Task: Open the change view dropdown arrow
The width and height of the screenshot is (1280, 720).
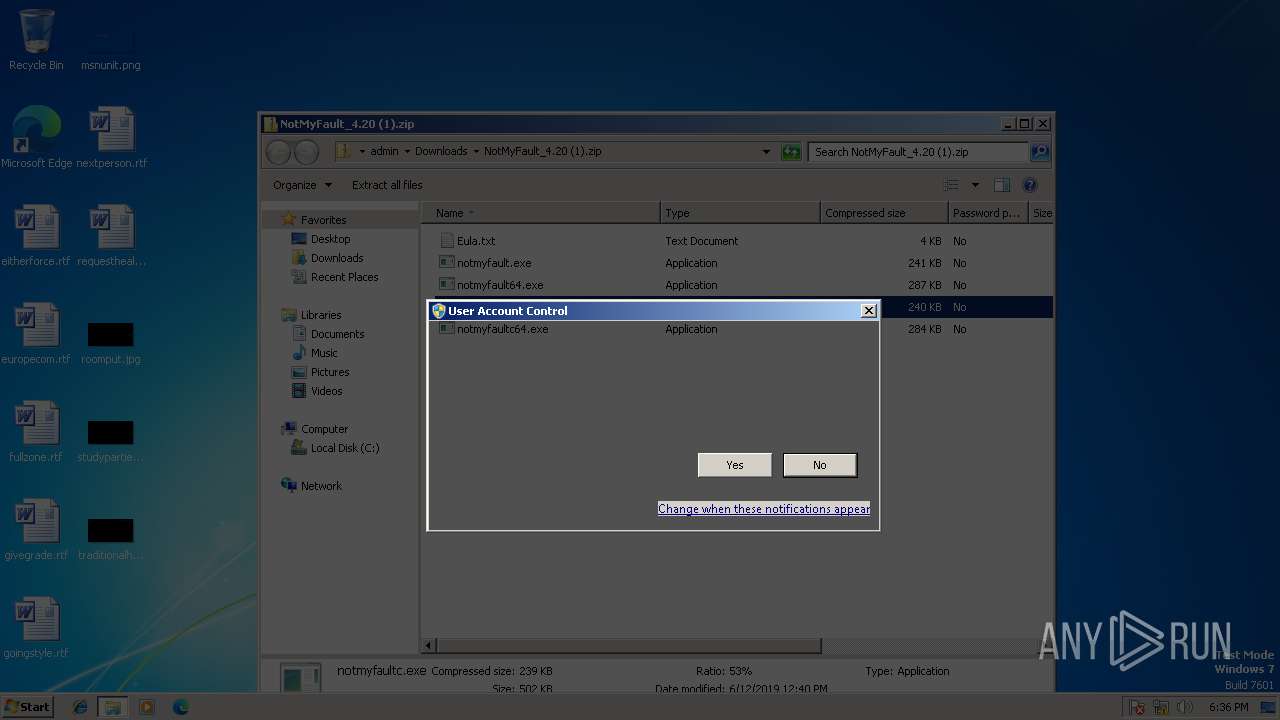Action: click(975, 185)
